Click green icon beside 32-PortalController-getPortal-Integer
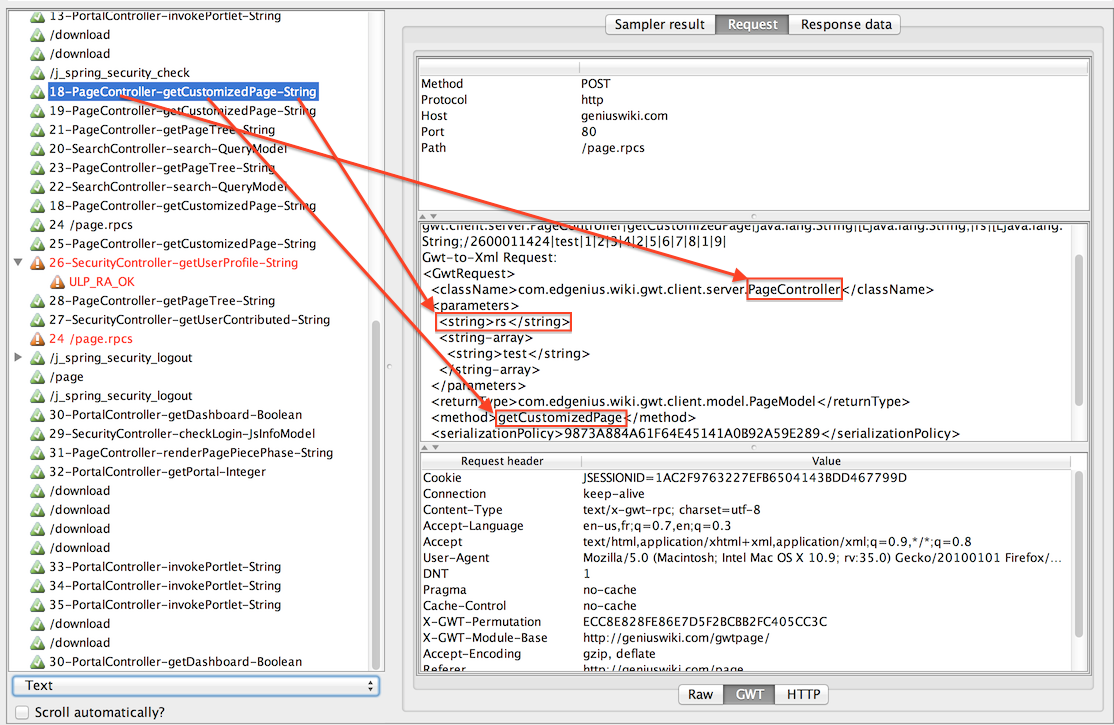 pos(38,472)
